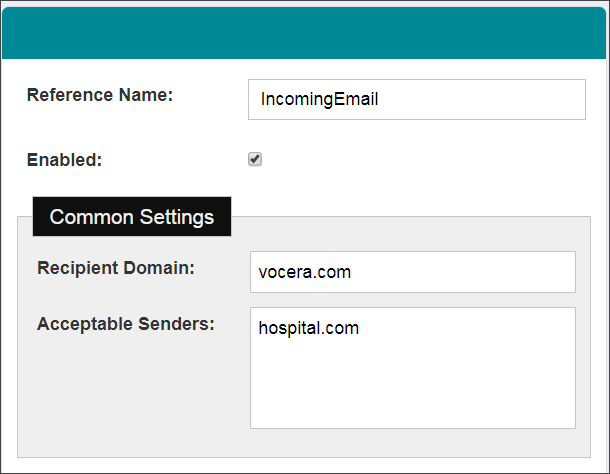
Task: Click the Reference Name input field
Action: (416, 99)
